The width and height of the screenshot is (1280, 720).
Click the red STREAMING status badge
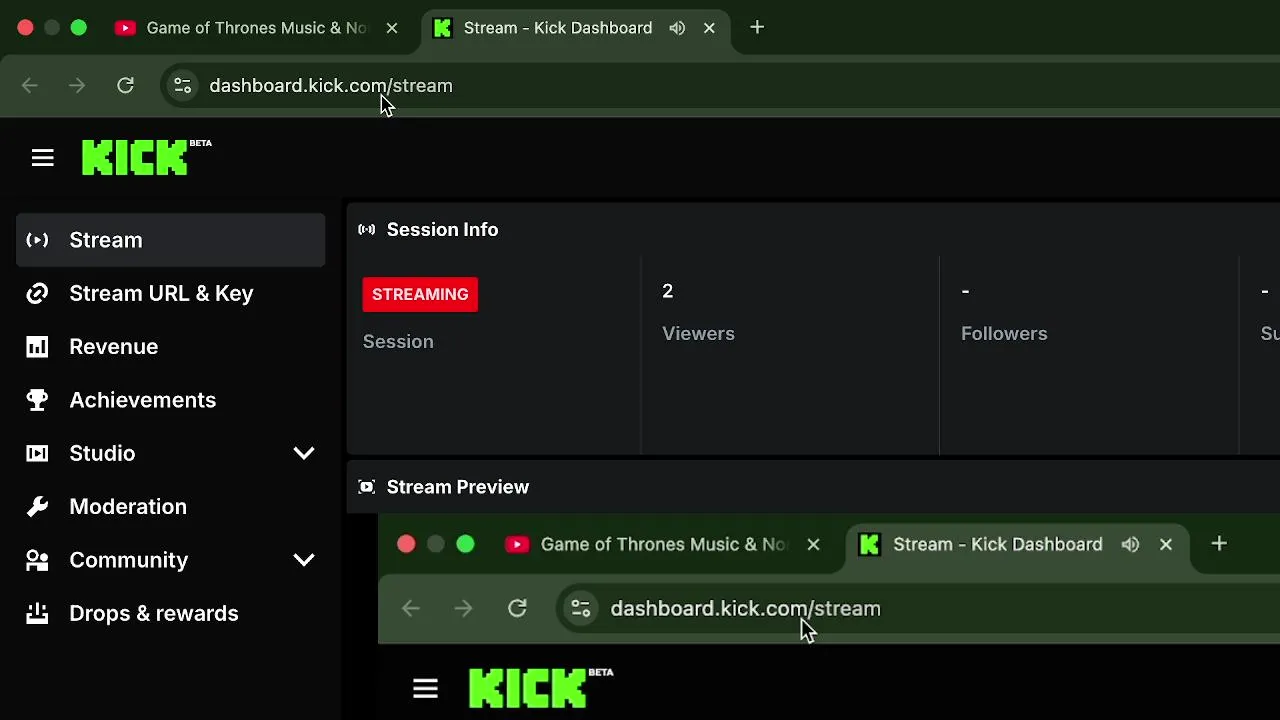[420, 294]
